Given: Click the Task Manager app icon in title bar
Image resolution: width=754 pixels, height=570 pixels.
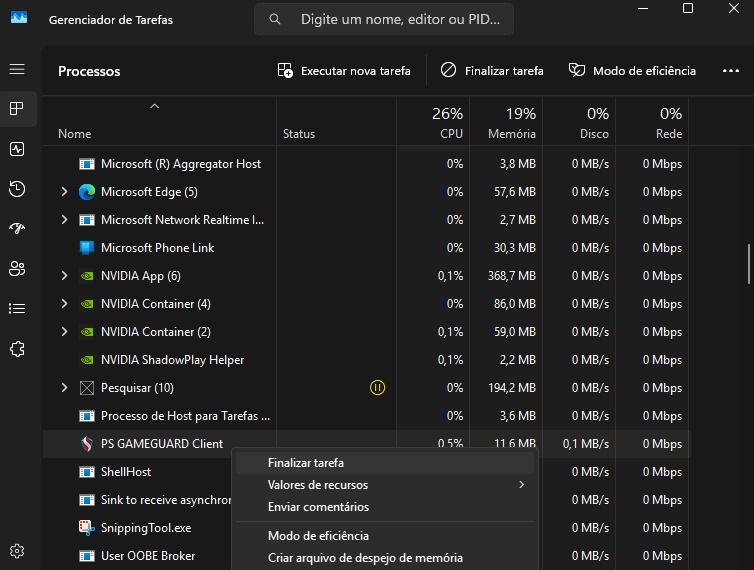Looking at the screenshot, I should [x=19, y=18].
